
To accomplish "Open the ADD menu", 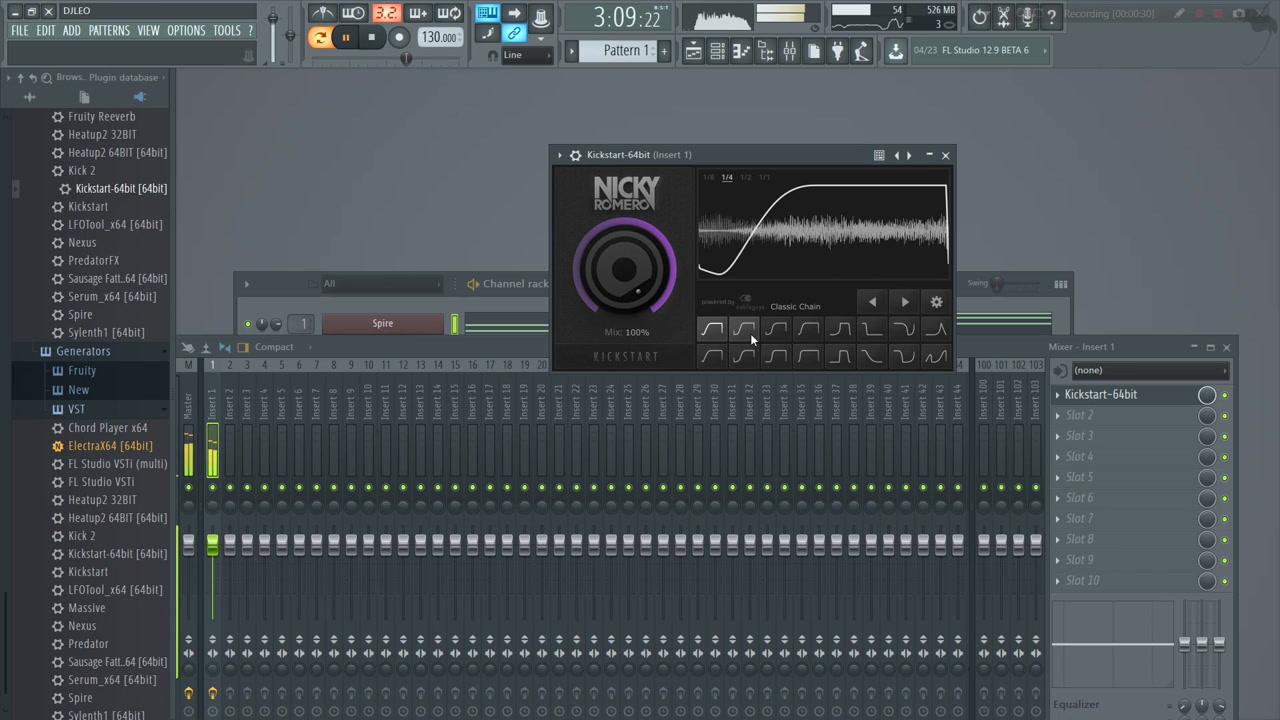I will (x=72, y=31).
